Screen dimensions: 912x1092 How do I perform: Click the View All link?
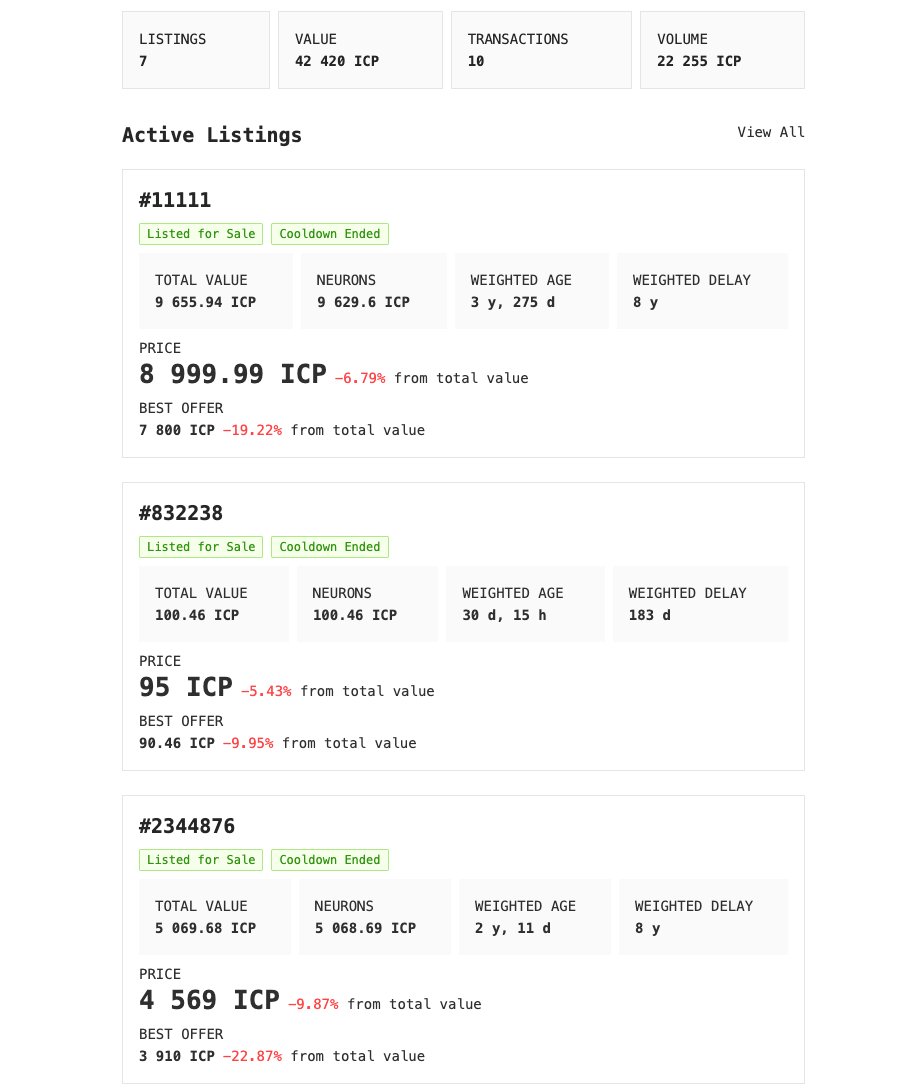[770, 132]
